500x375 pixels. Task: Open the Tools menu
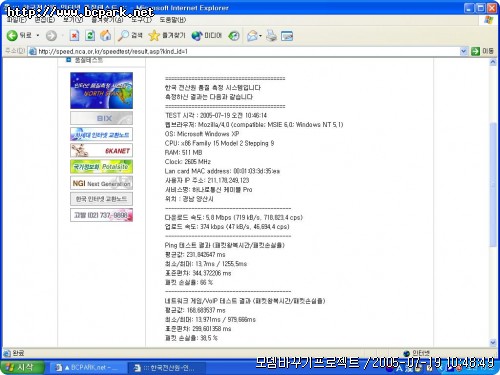coord(141,20)
